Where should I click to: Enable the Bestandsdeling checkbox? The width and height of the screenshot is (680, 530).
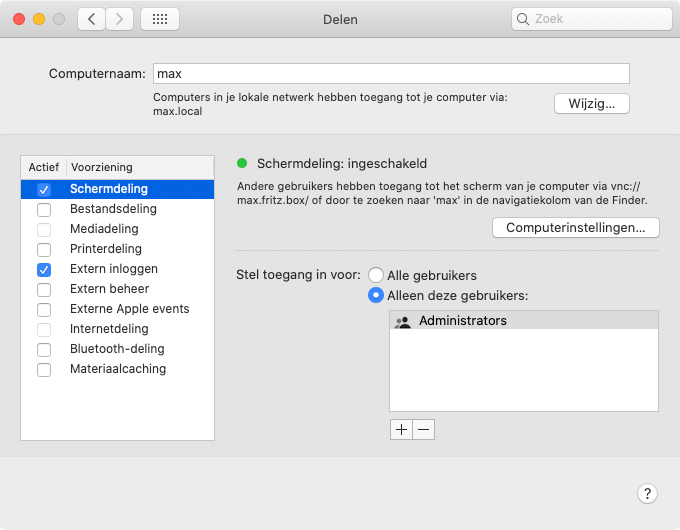pyautogui.click(x=44, y=209)
